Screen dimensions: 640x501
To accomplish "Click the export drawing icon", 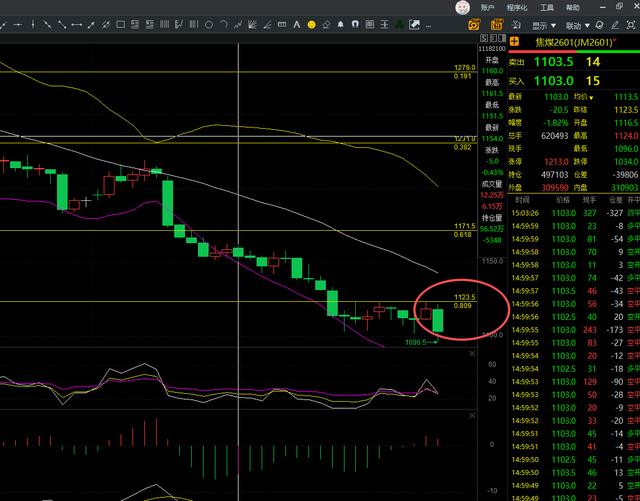I will (414, 25).
